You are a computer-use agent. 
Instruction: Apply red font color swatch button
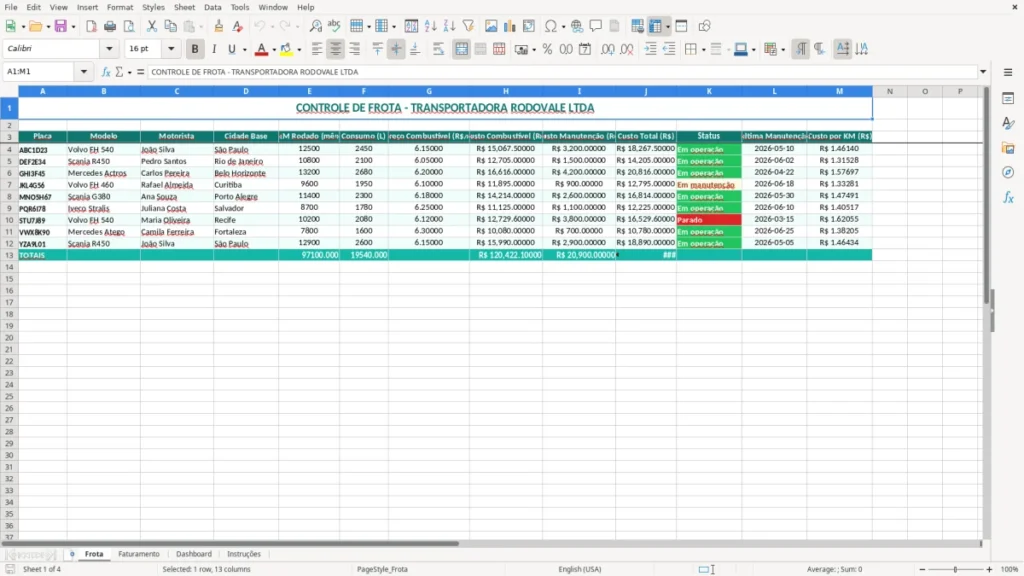click(x=261, y=49)
